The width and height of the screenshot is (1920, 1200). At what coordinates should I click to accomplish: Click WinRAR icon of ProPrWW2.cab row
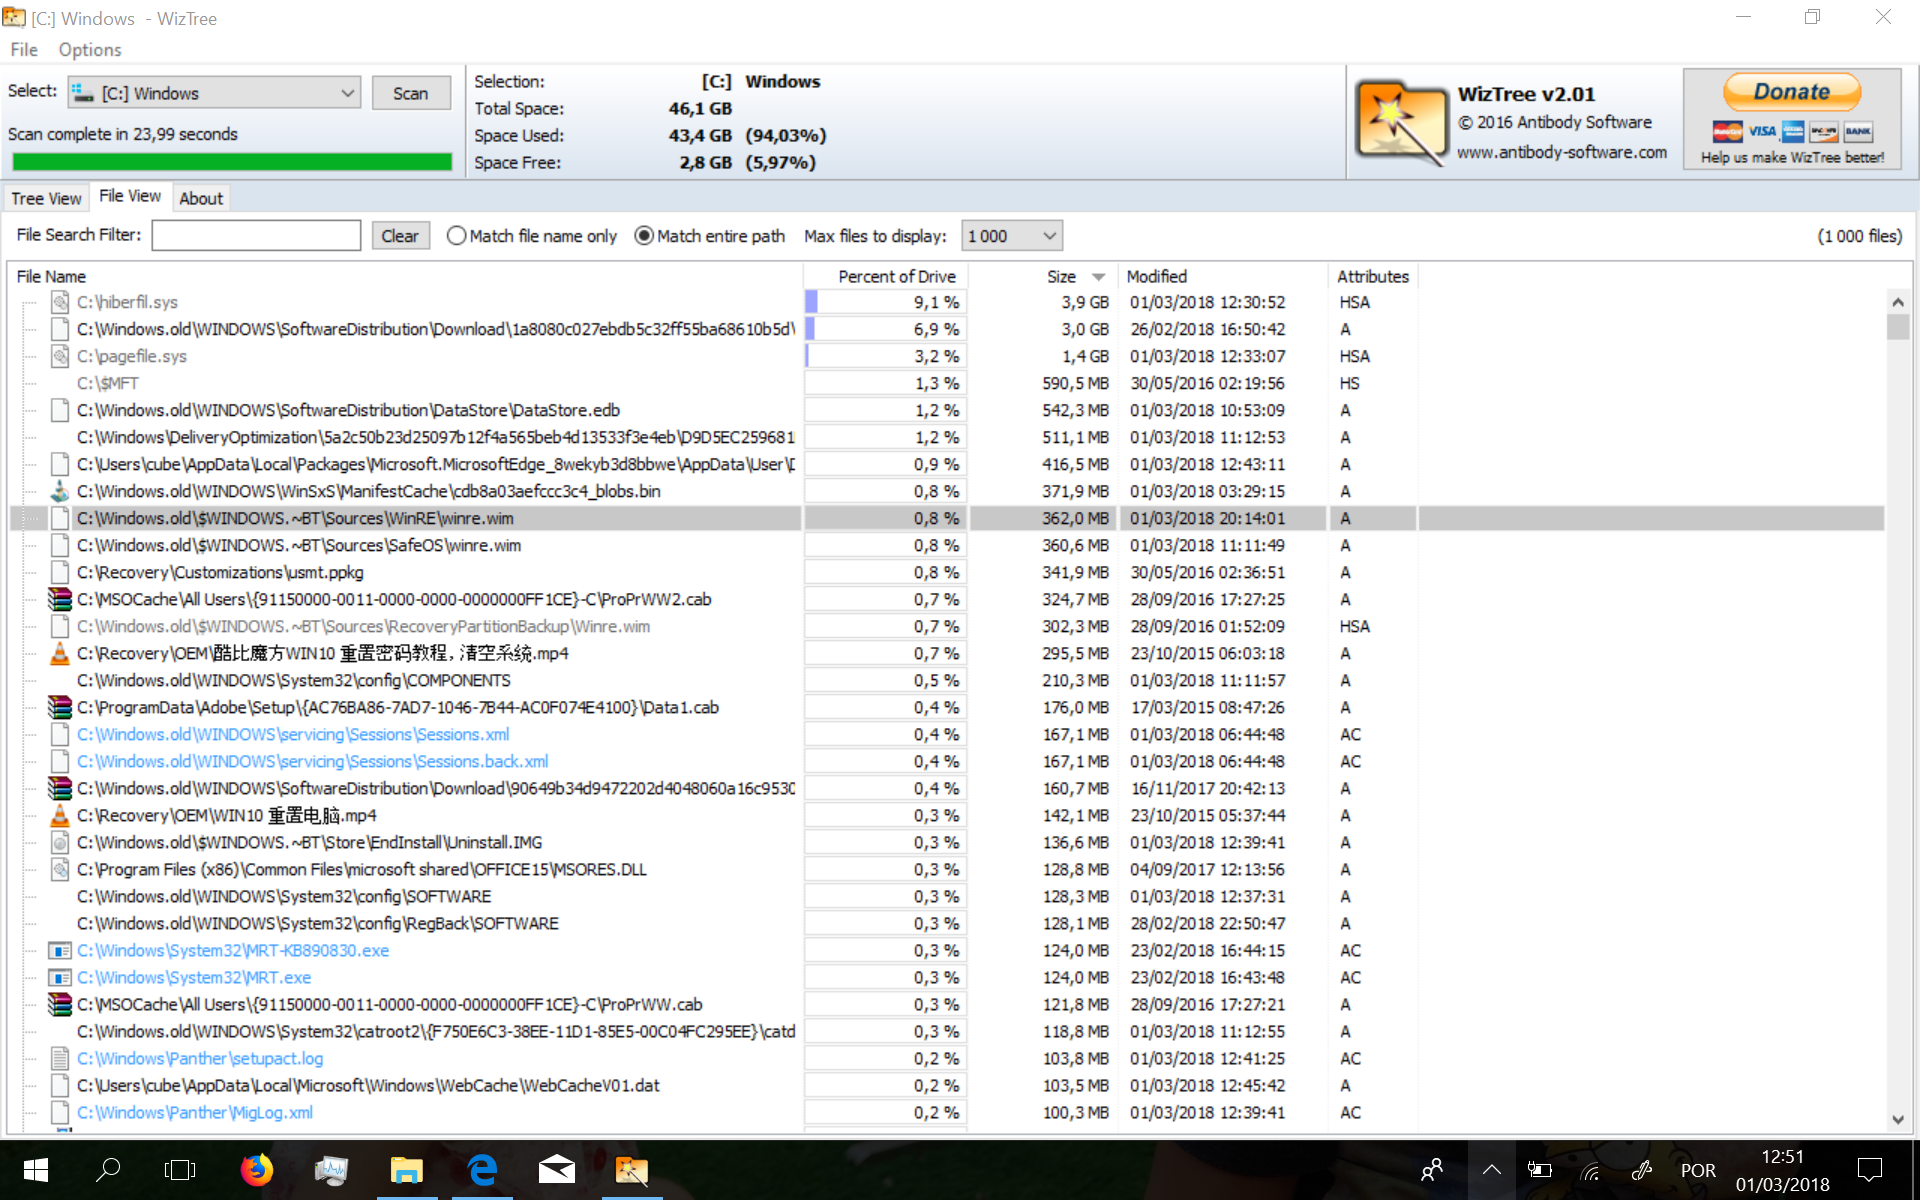(60, 599)
